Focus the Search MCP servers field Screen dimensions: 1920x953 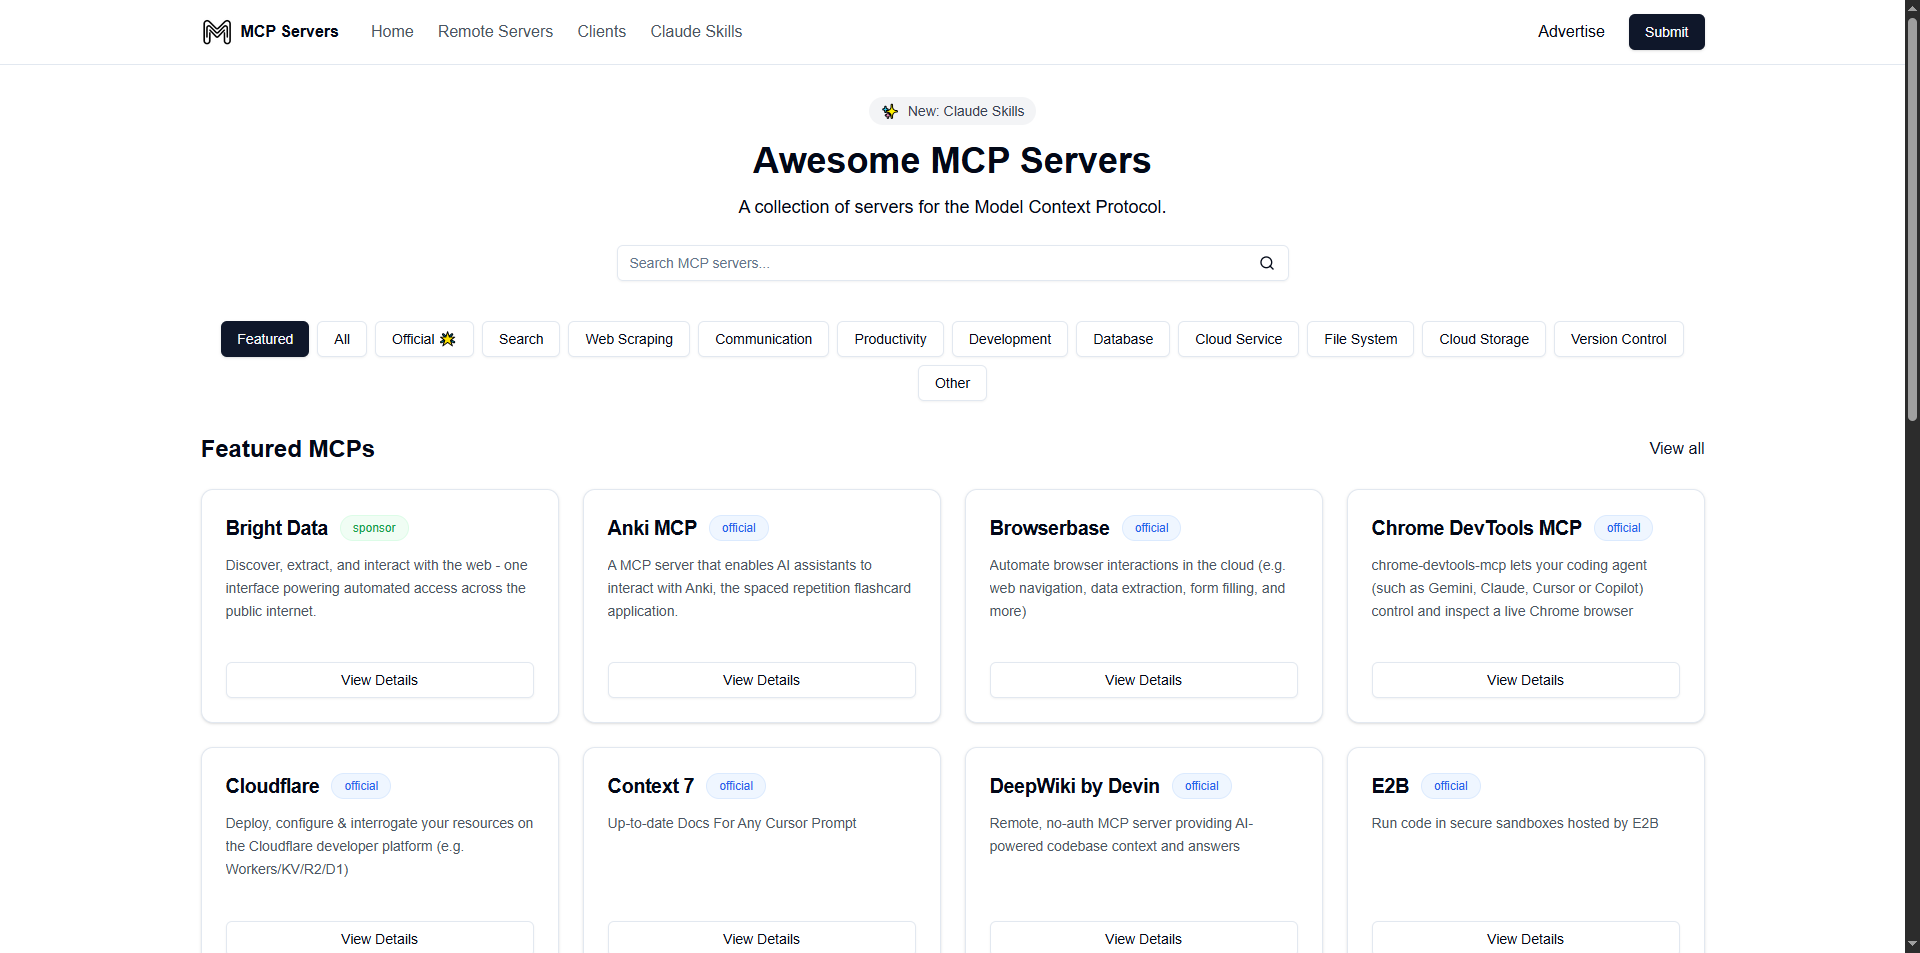tap(935, 263)
